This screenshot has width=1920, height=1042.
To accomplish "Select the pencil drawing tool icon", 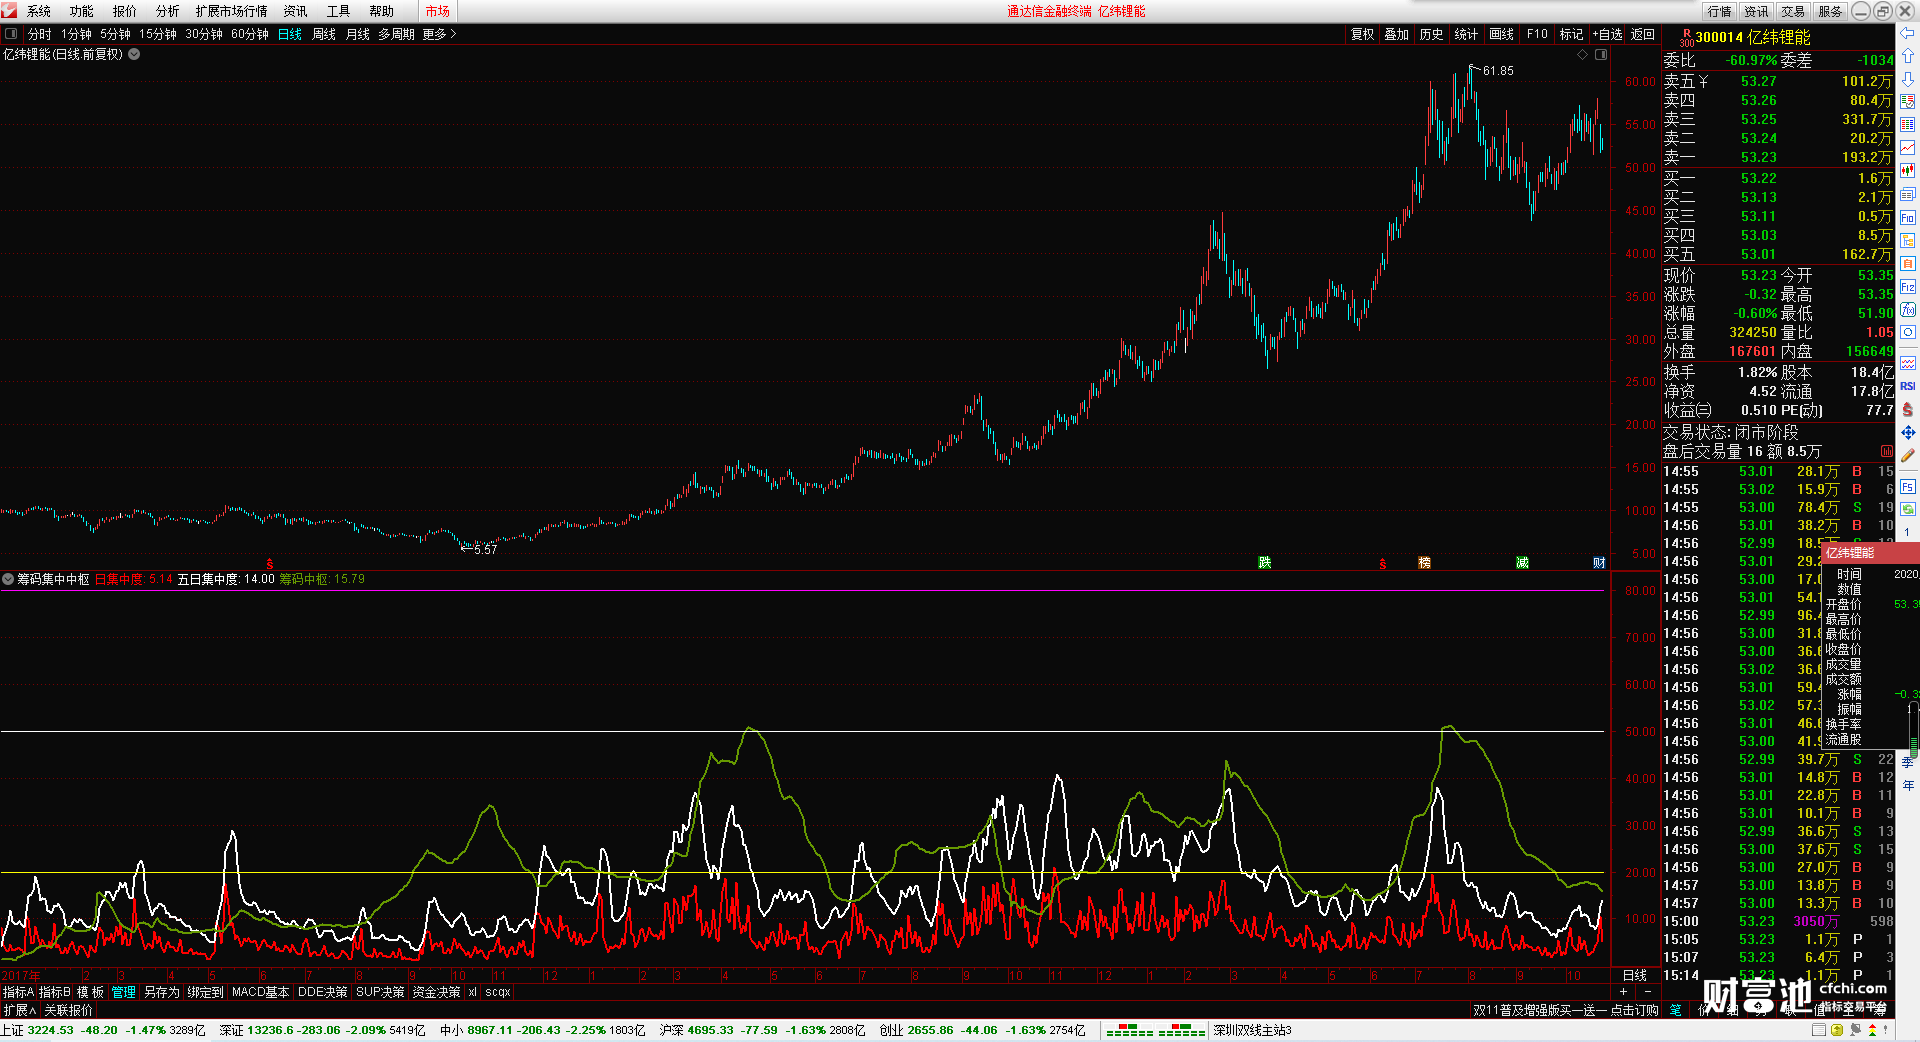I will (x=1907, y=455).
